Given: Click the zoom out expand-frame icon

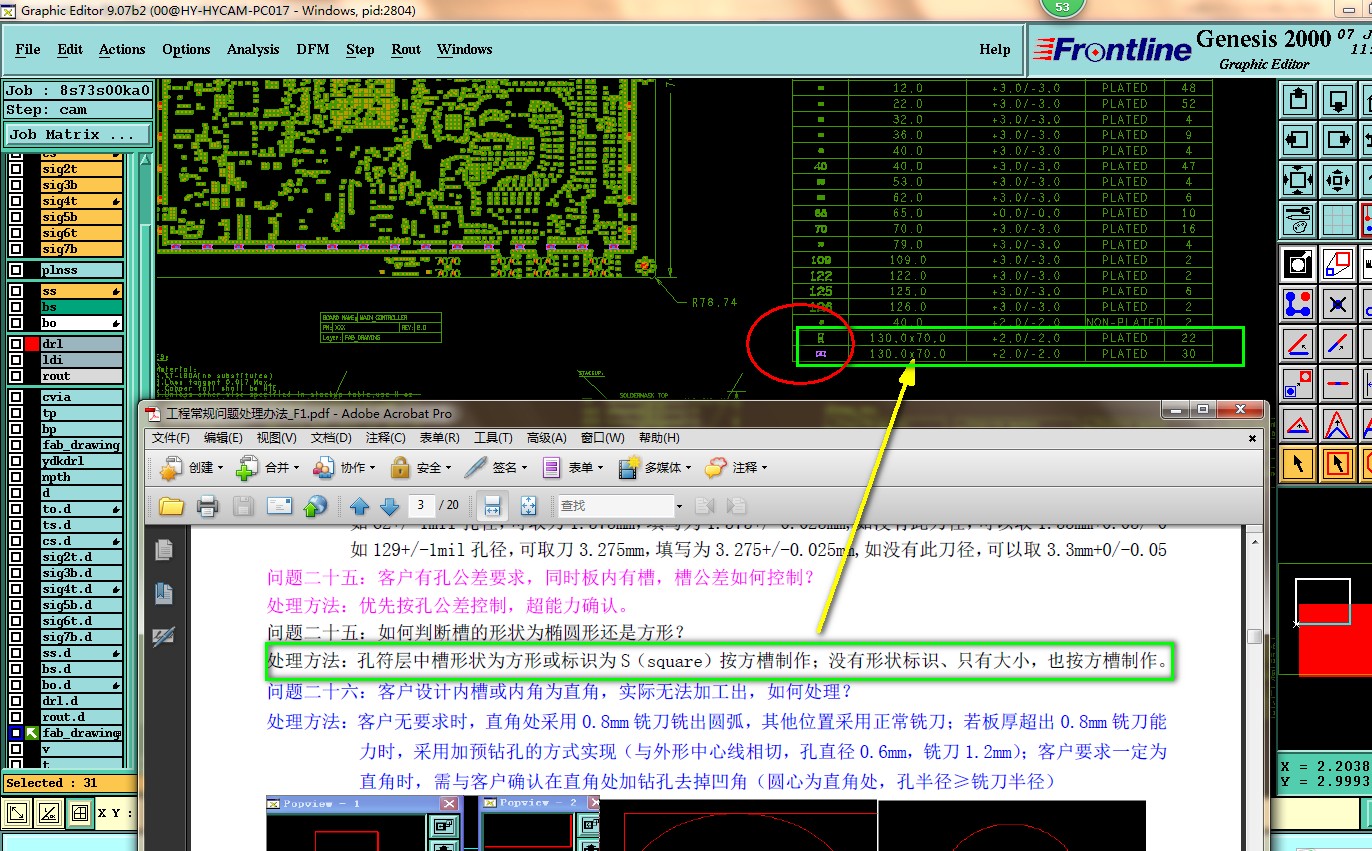Looking at the screenshot, I should click(x=1298, y=180).
